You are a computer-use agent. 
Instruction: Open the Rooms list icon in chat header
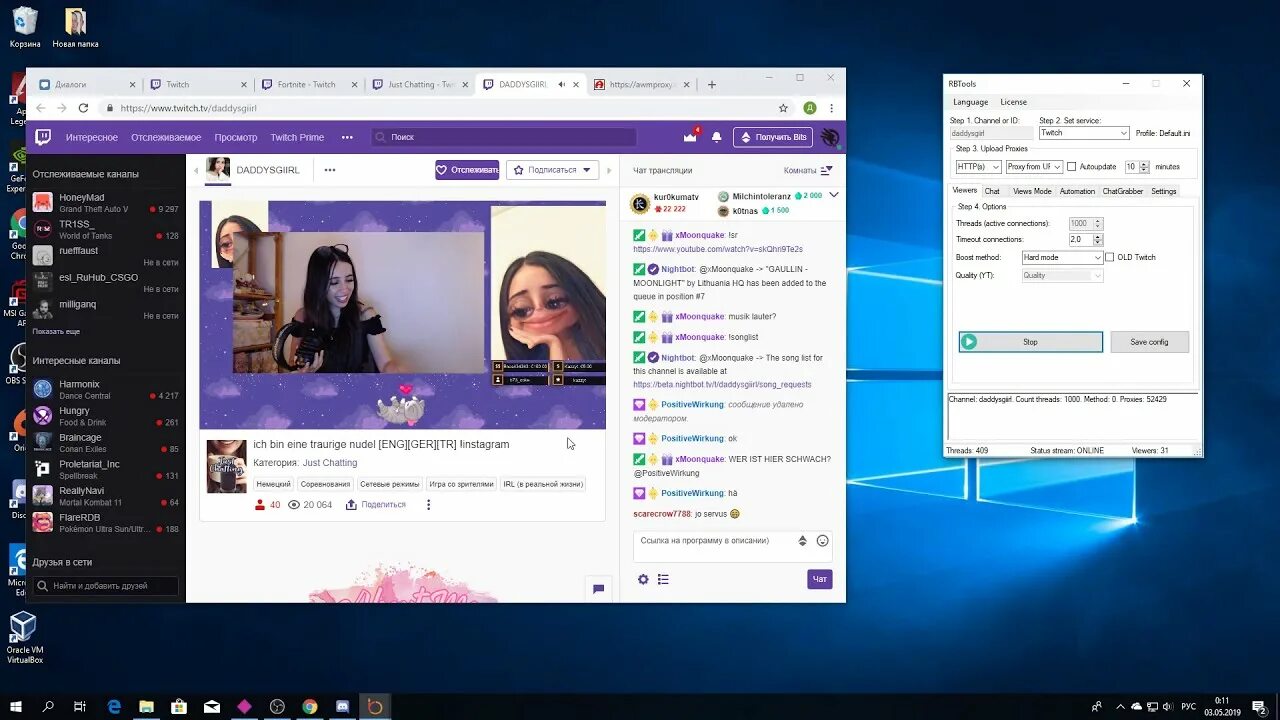[x=826, y=170]
